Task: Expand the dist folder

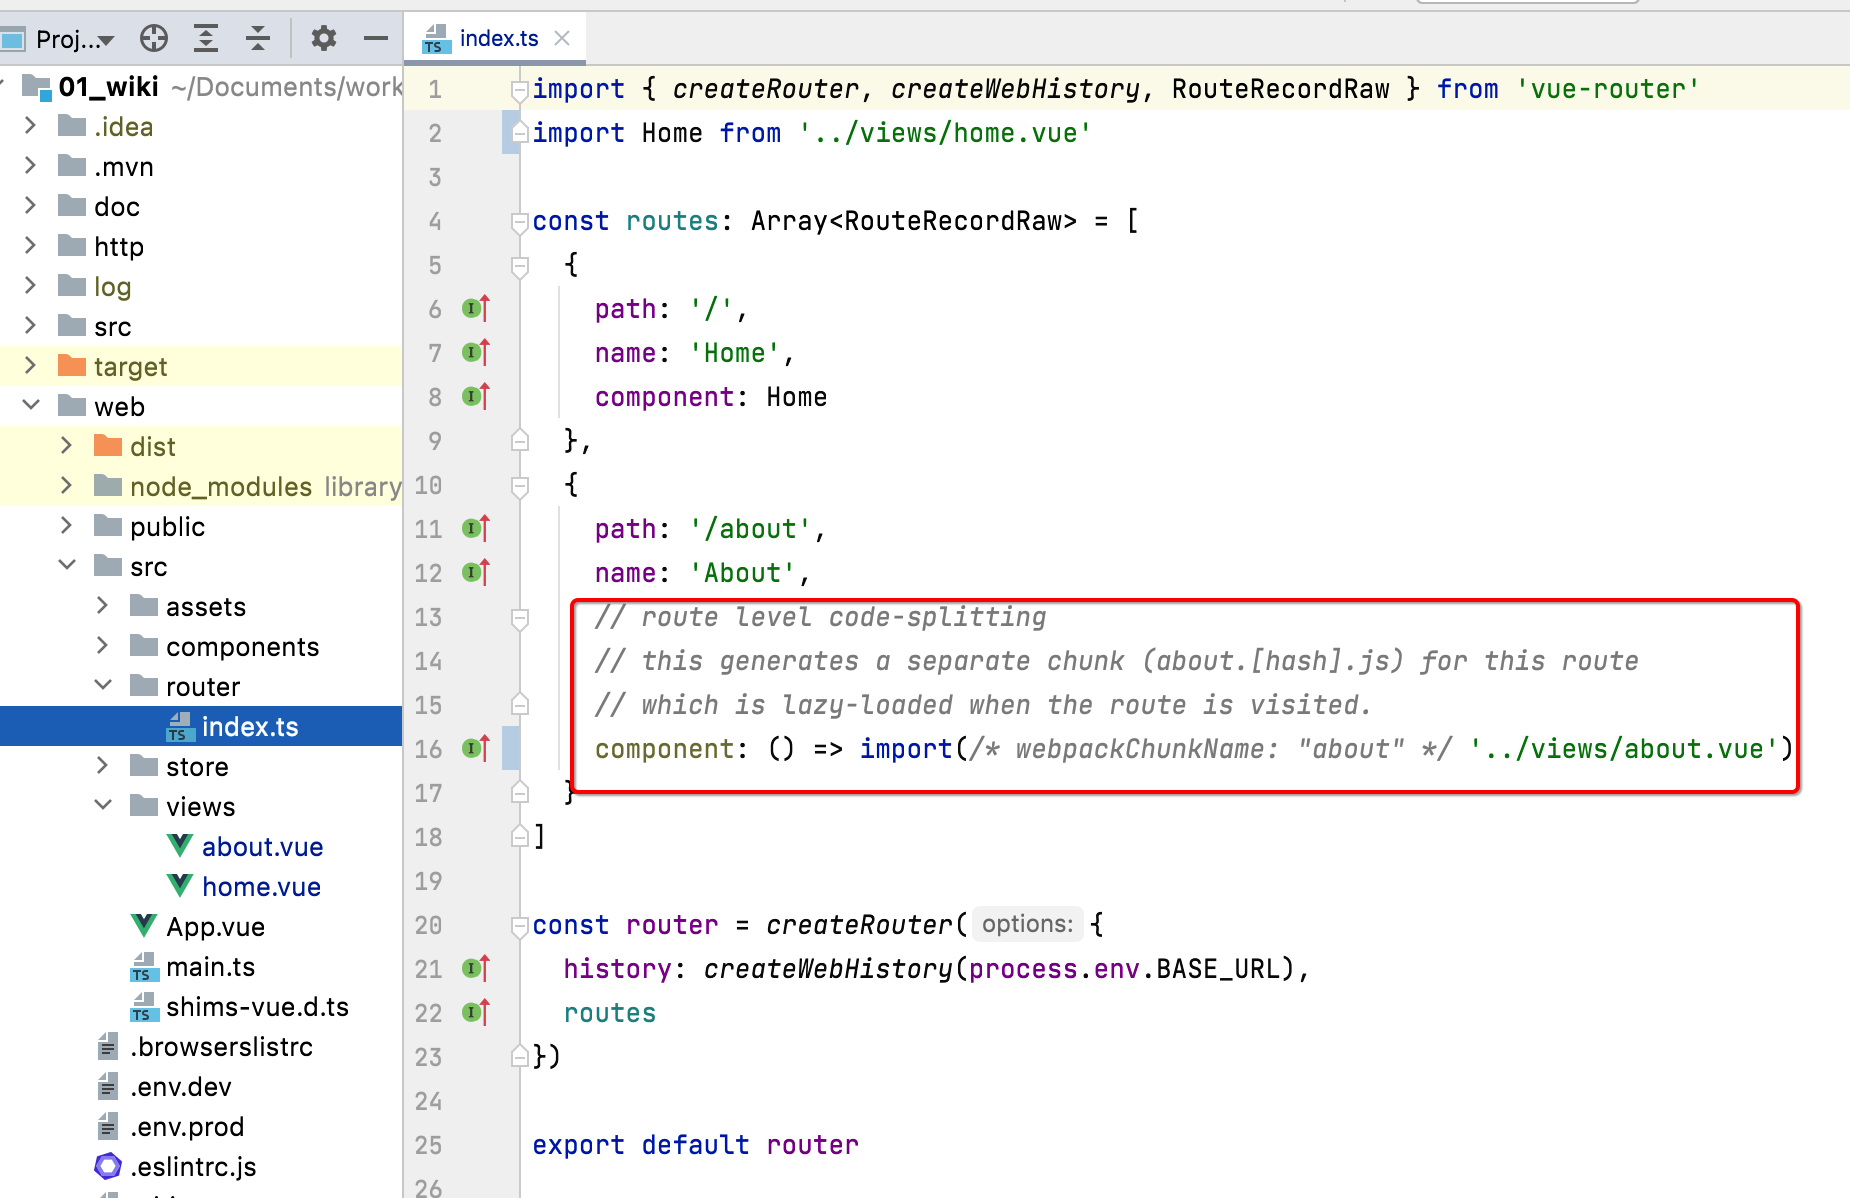Action: click(x=66, y=446)
